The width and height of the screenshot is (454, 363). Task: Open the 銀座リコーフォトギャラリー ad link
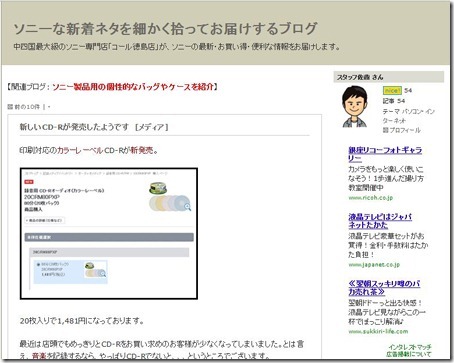coord(385,154)
